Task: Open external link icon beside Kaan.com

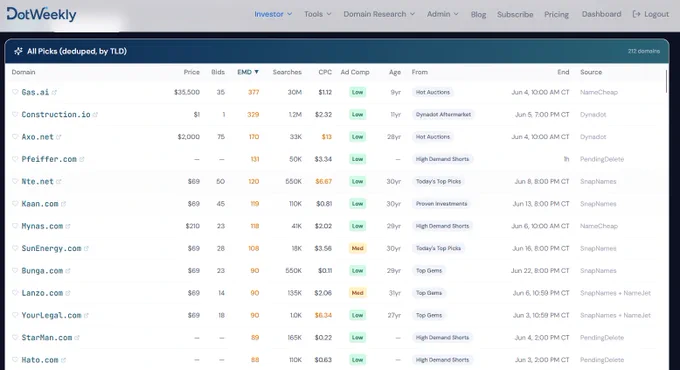Action: pyautogui.click(x=63, y=204)
